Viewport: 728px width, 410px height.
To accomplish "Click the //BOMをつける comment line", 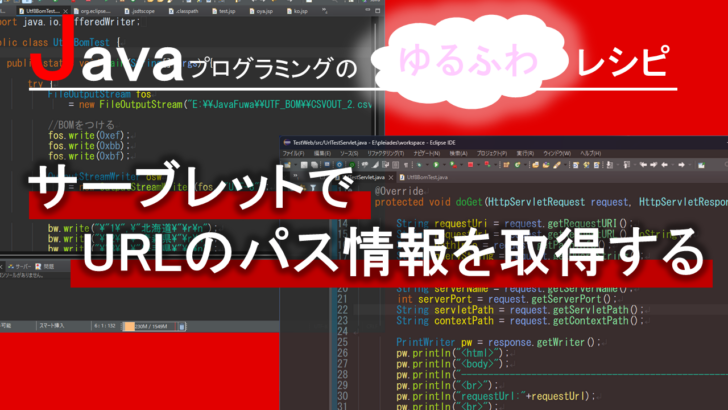I will click(82, 124).
